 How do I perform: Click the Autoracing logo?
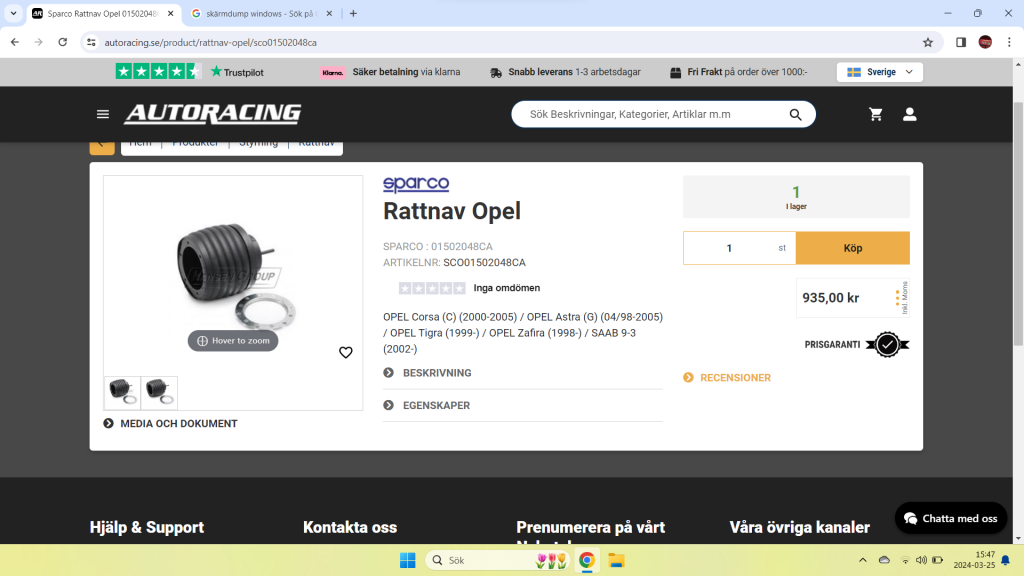click(213, 114)
